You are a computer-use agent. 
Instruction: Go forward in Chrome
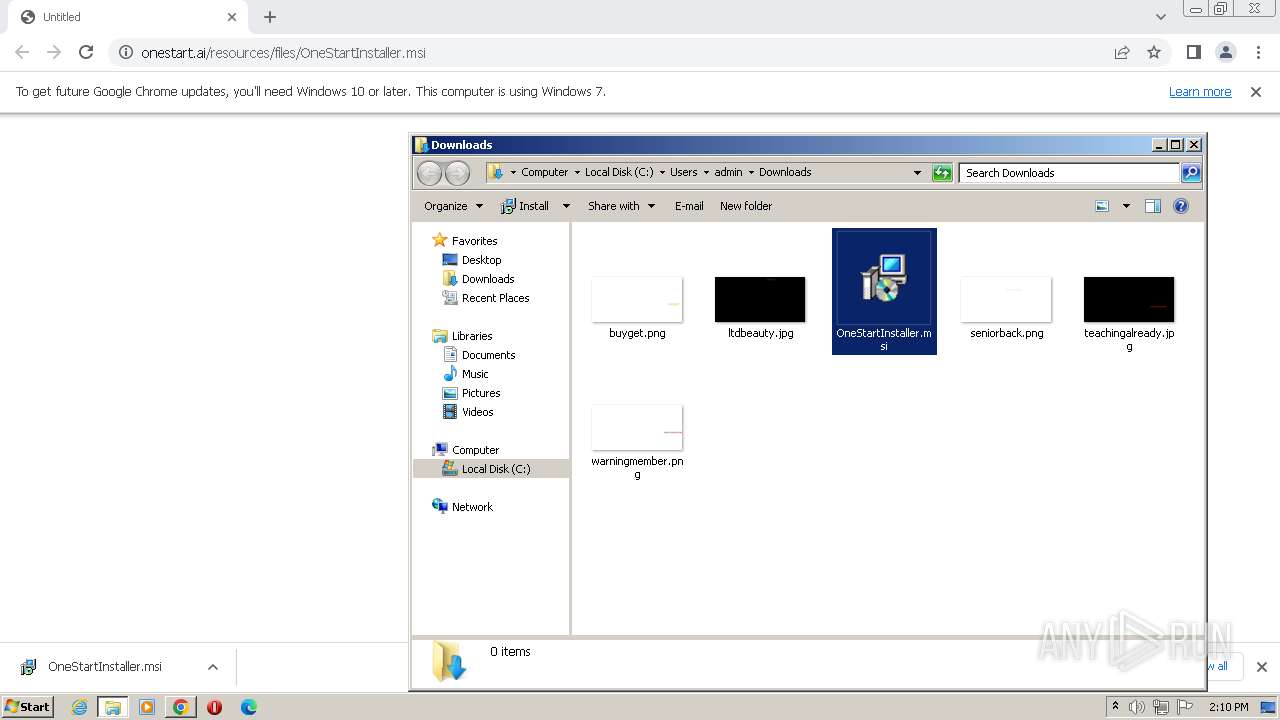coord(54,52)
